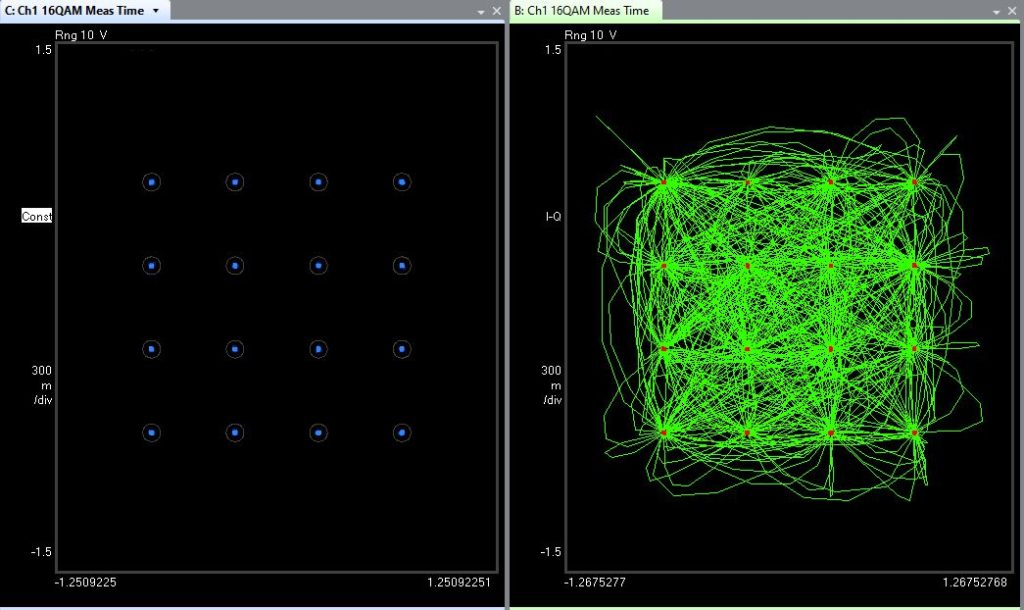1024x610 pixels.
Task: Click the highlighted Const trace format label
Action: click(x=37, y=217)
